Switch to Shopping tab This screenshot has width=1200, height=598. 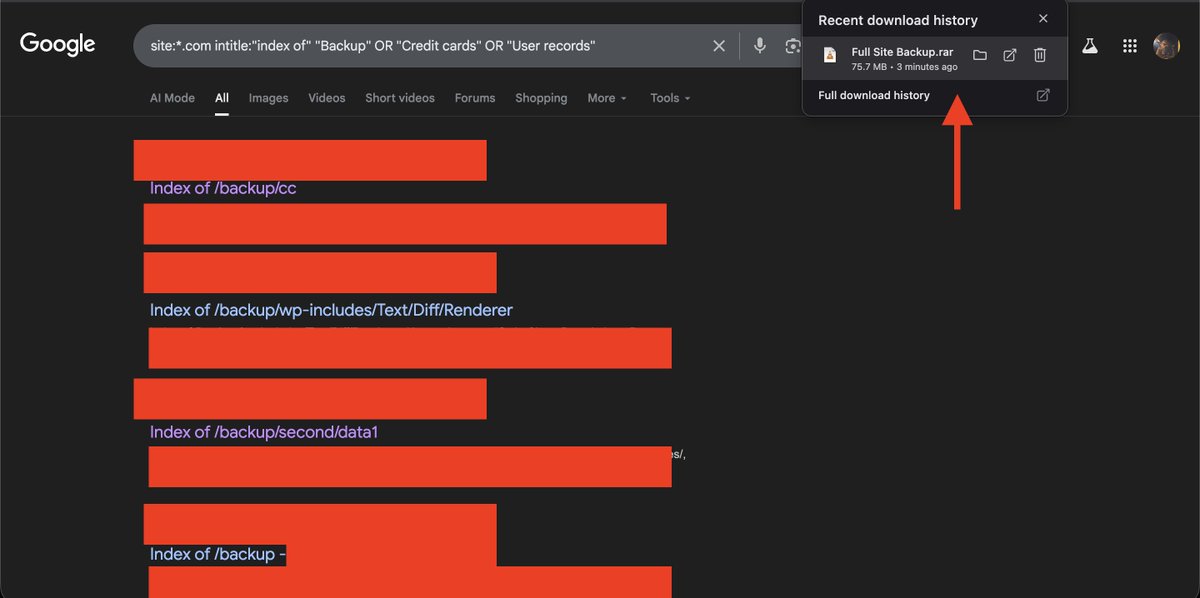541,98
